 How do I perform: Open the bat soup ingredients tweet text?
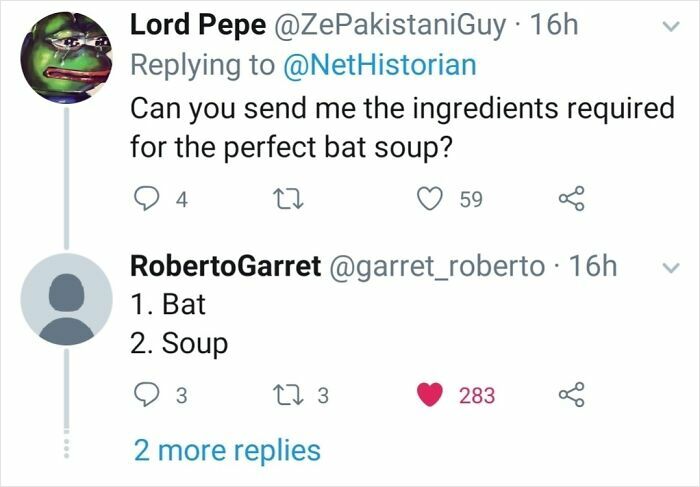click(x=400, y=127)
